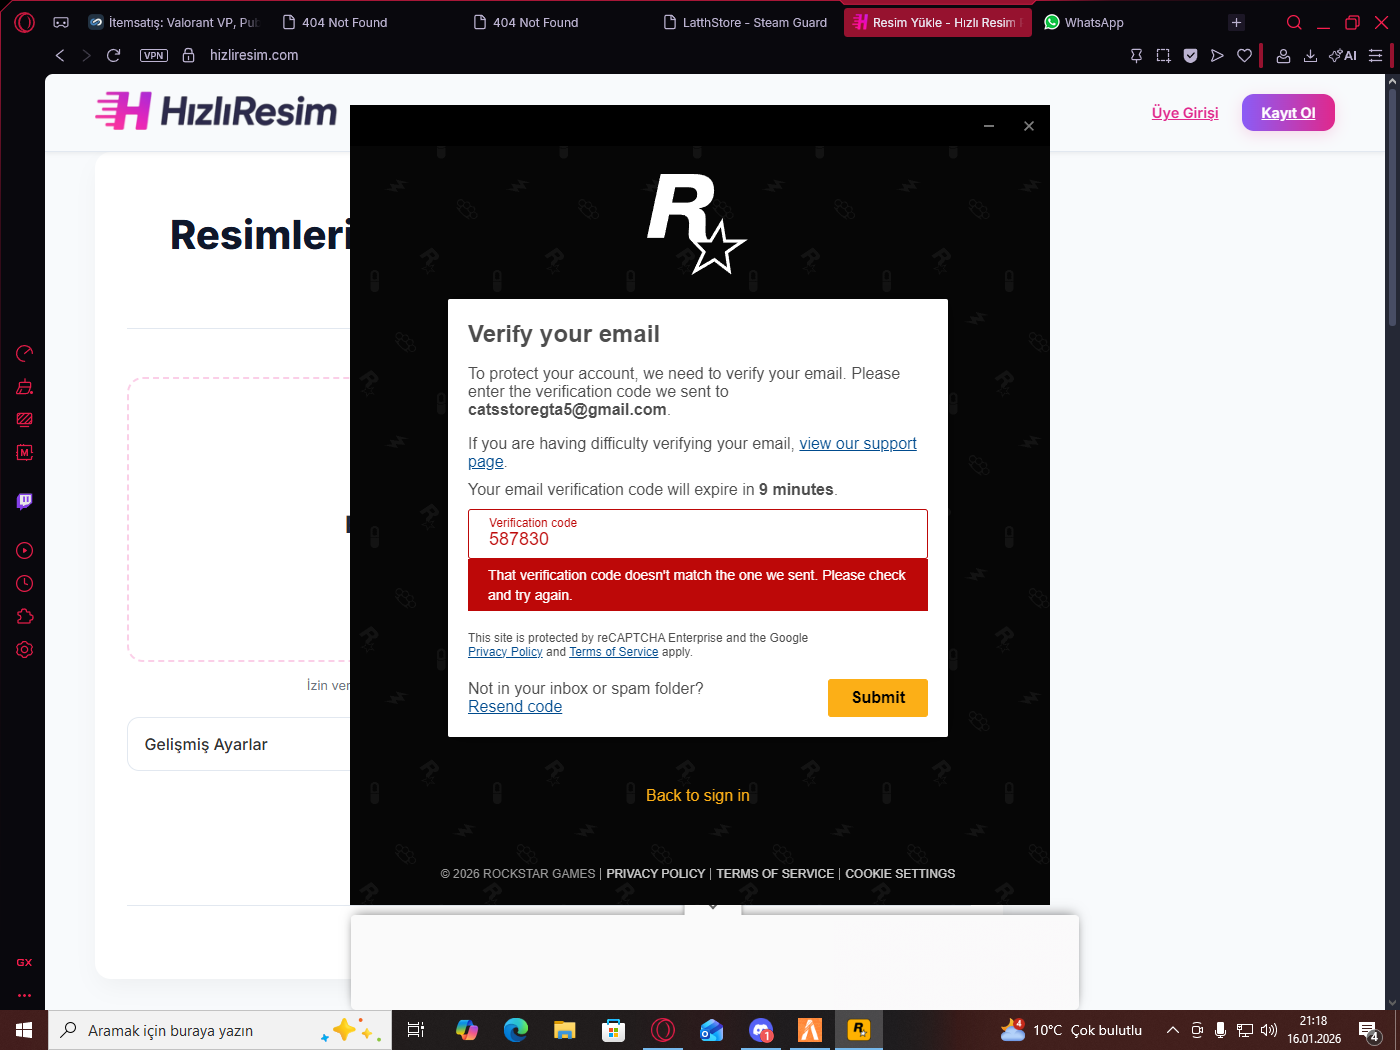
Task: Open the GX Corner gamepad icon
Action: (x=61, y=22)
